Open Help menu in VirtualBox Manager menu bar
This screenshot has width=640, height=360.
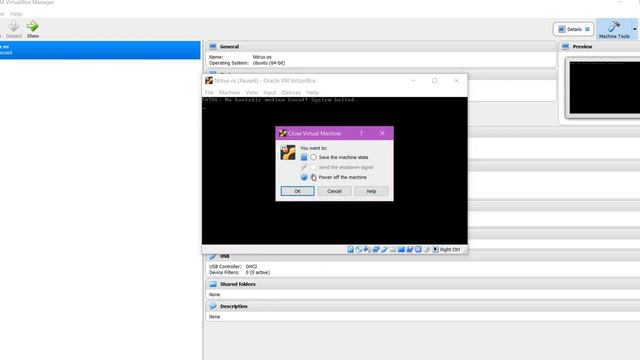point(16,14)
